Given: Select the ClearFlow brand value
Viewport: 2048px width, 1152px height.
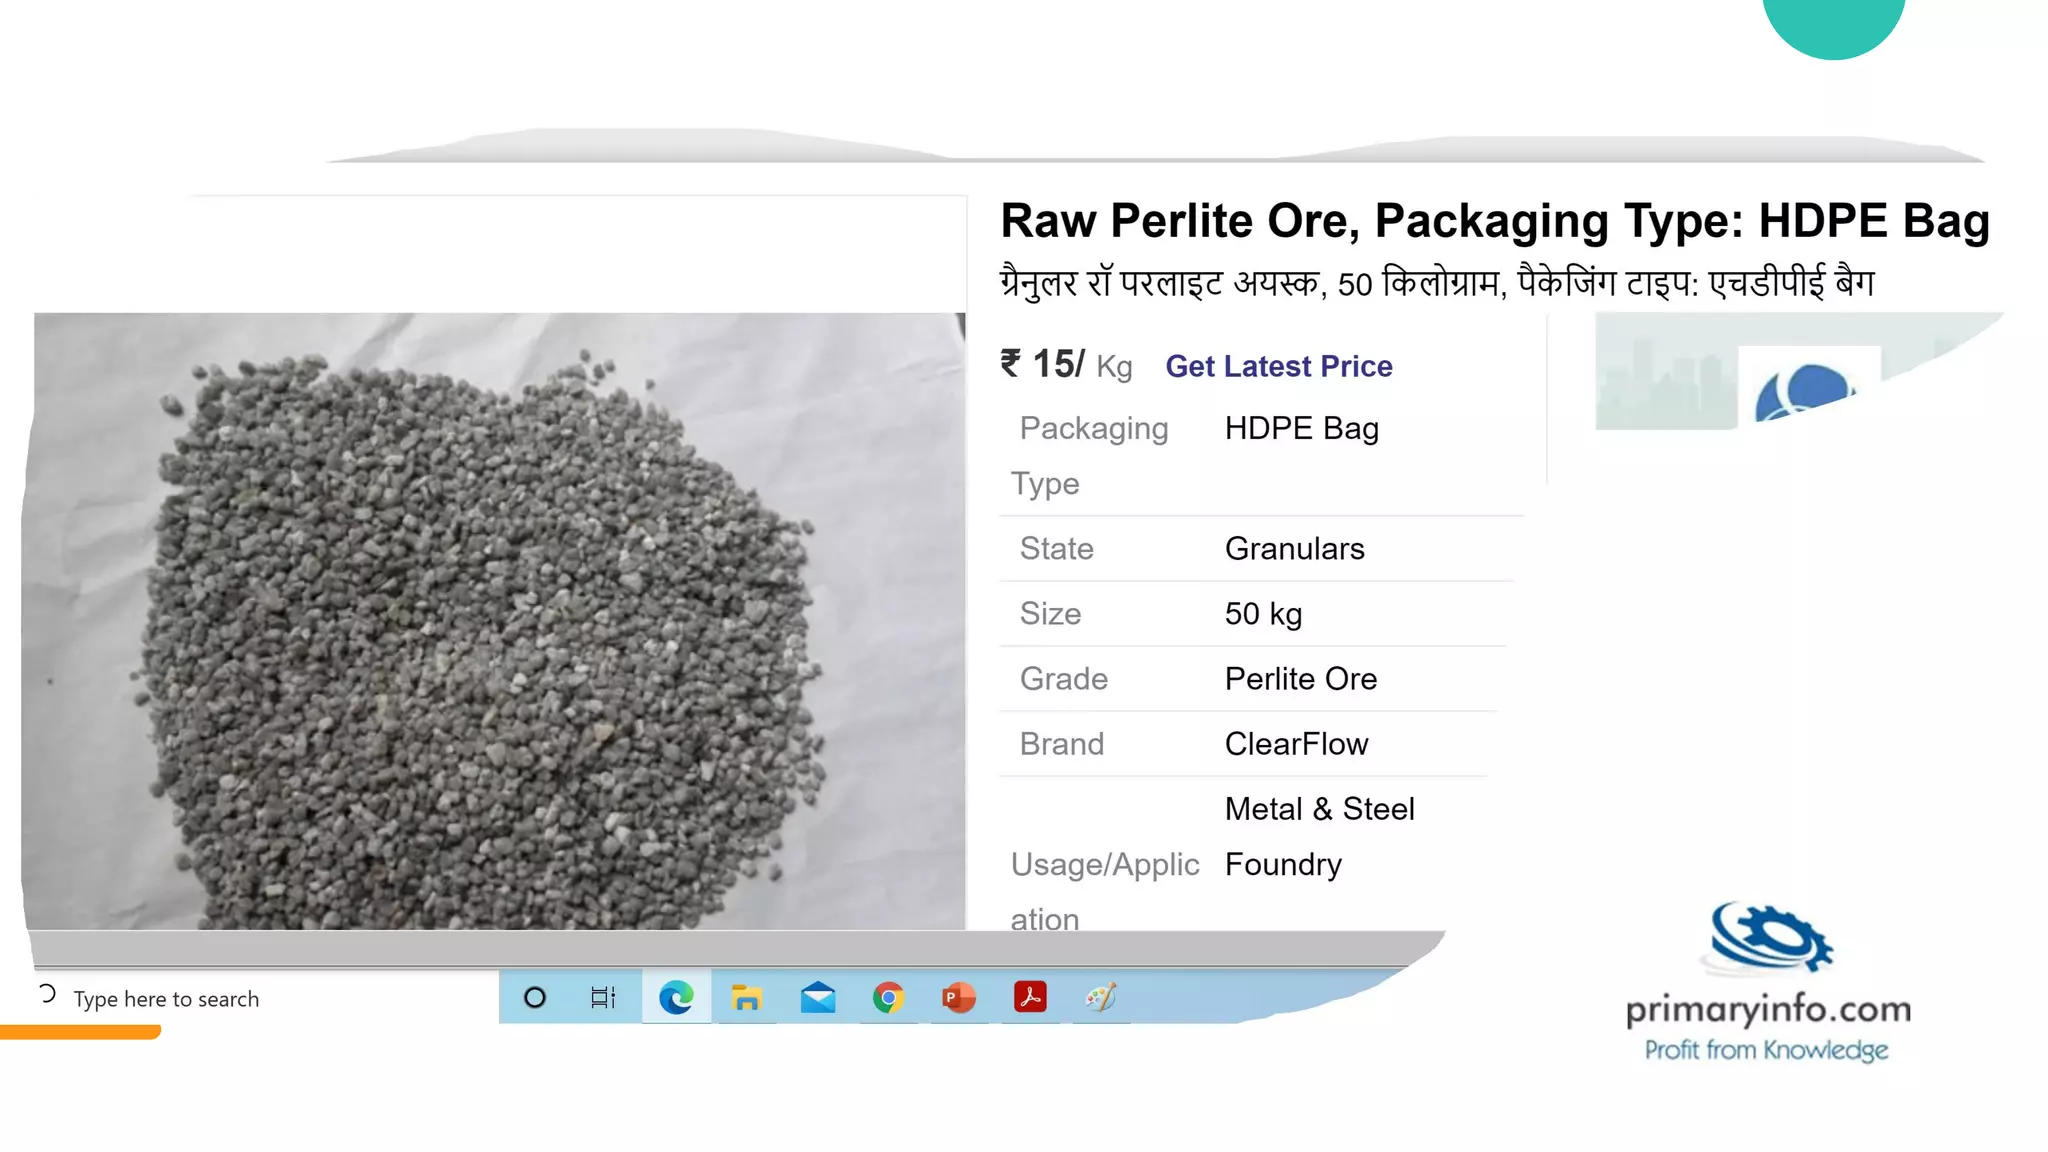Looking at the screenshot, I should (x=1296, y=744).
